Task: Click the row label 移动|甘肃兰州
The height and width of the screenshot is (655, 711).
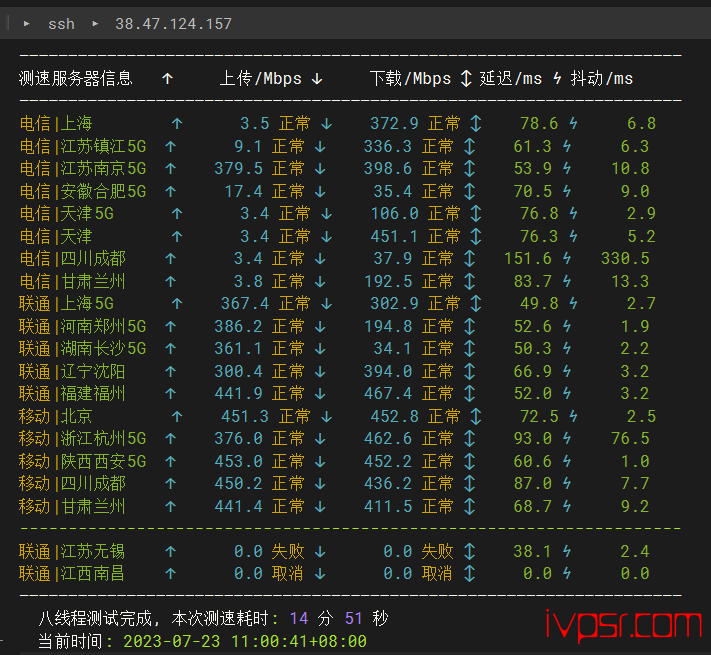Action: 73,506
